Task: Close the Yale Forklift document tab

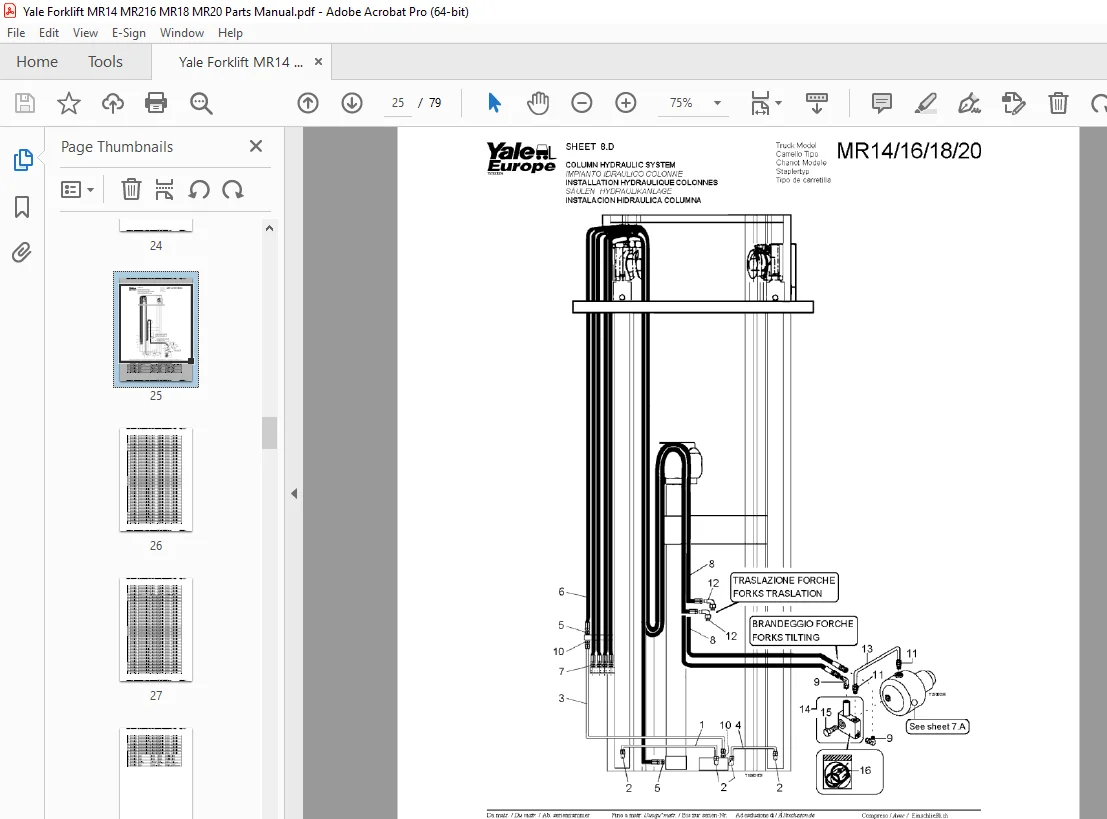Action: click(x=318, y=61)
